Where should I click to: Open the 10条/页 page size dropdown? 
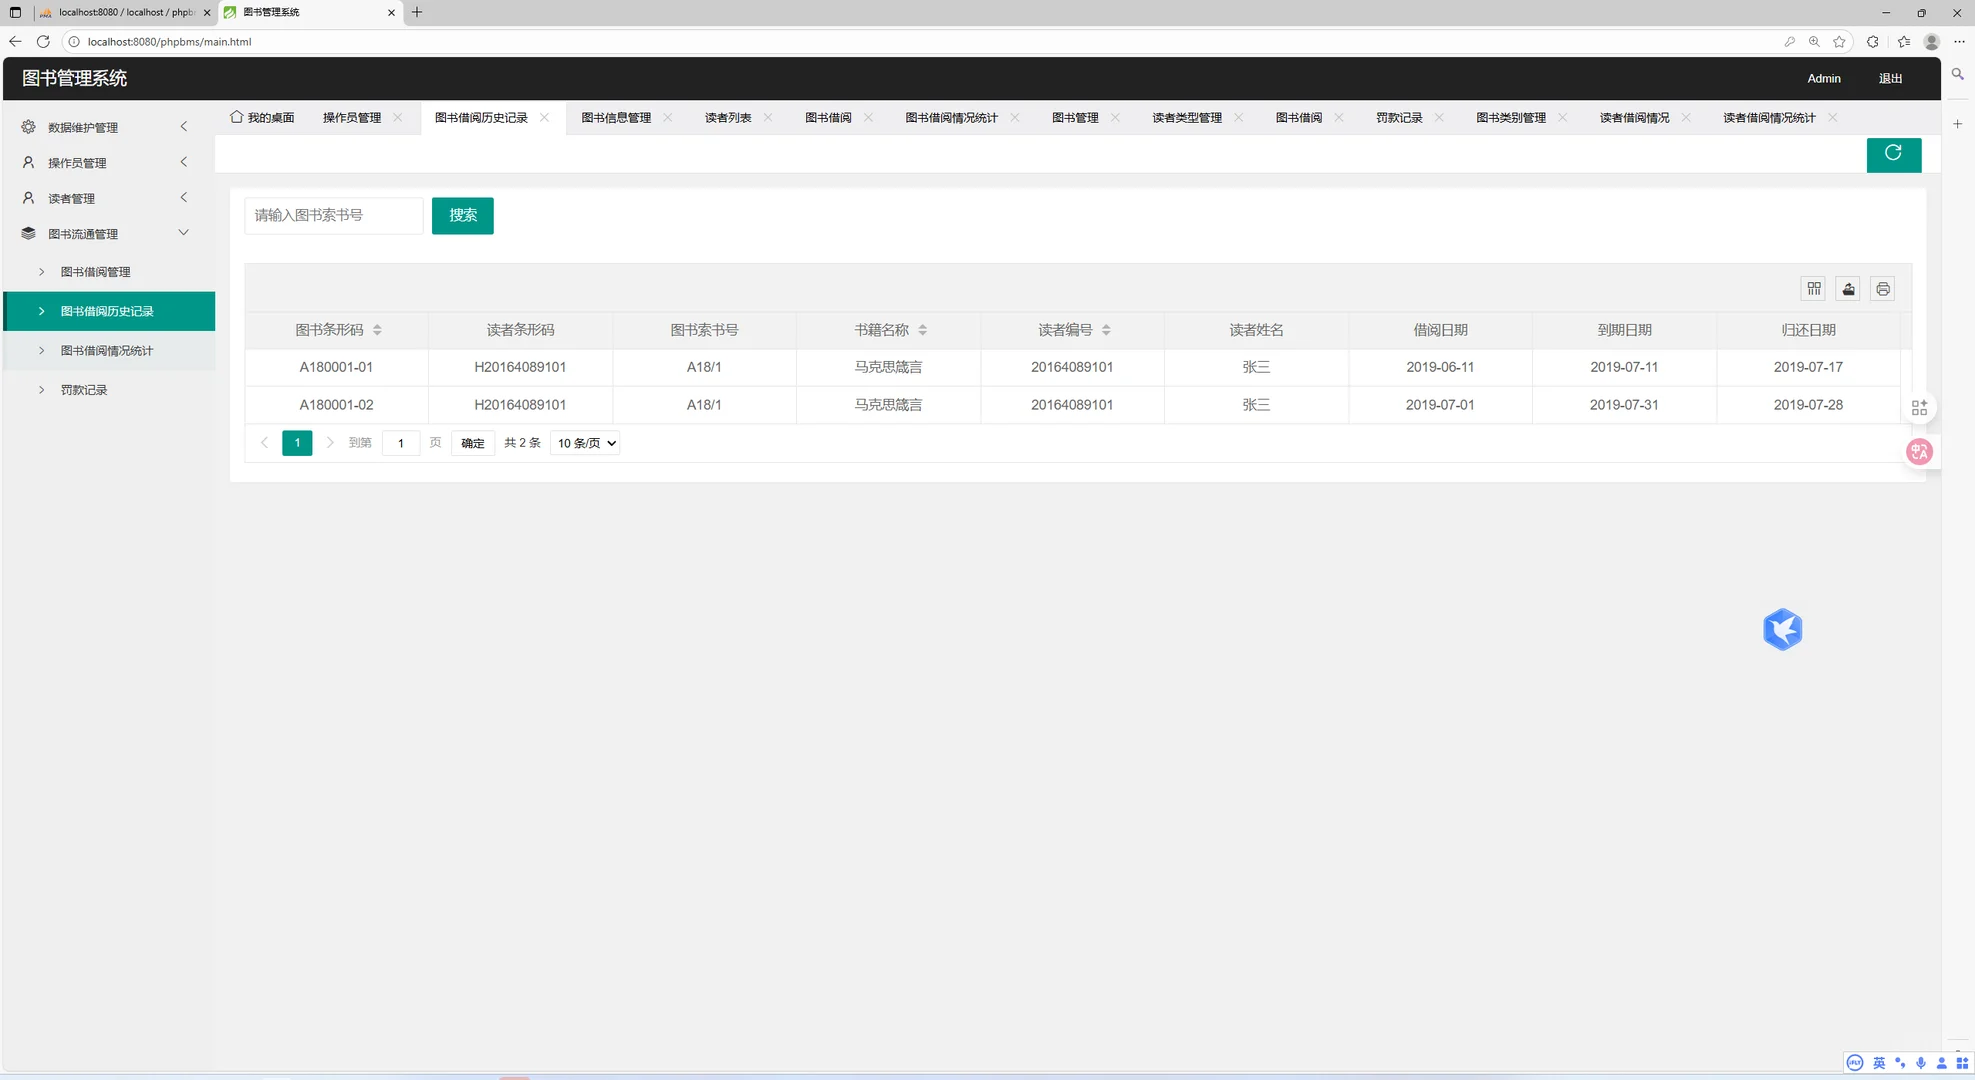coord(584,442)
